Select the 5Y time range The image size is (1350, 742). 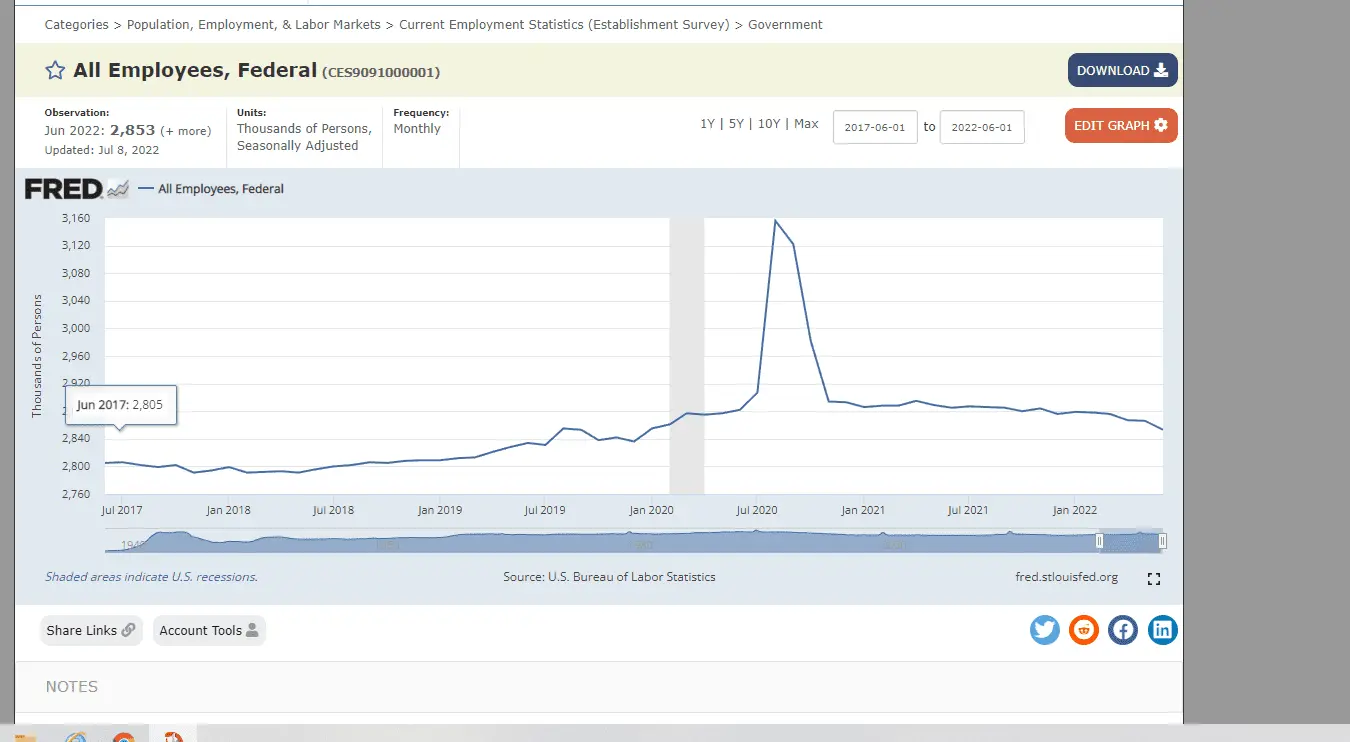coord(736,124)
